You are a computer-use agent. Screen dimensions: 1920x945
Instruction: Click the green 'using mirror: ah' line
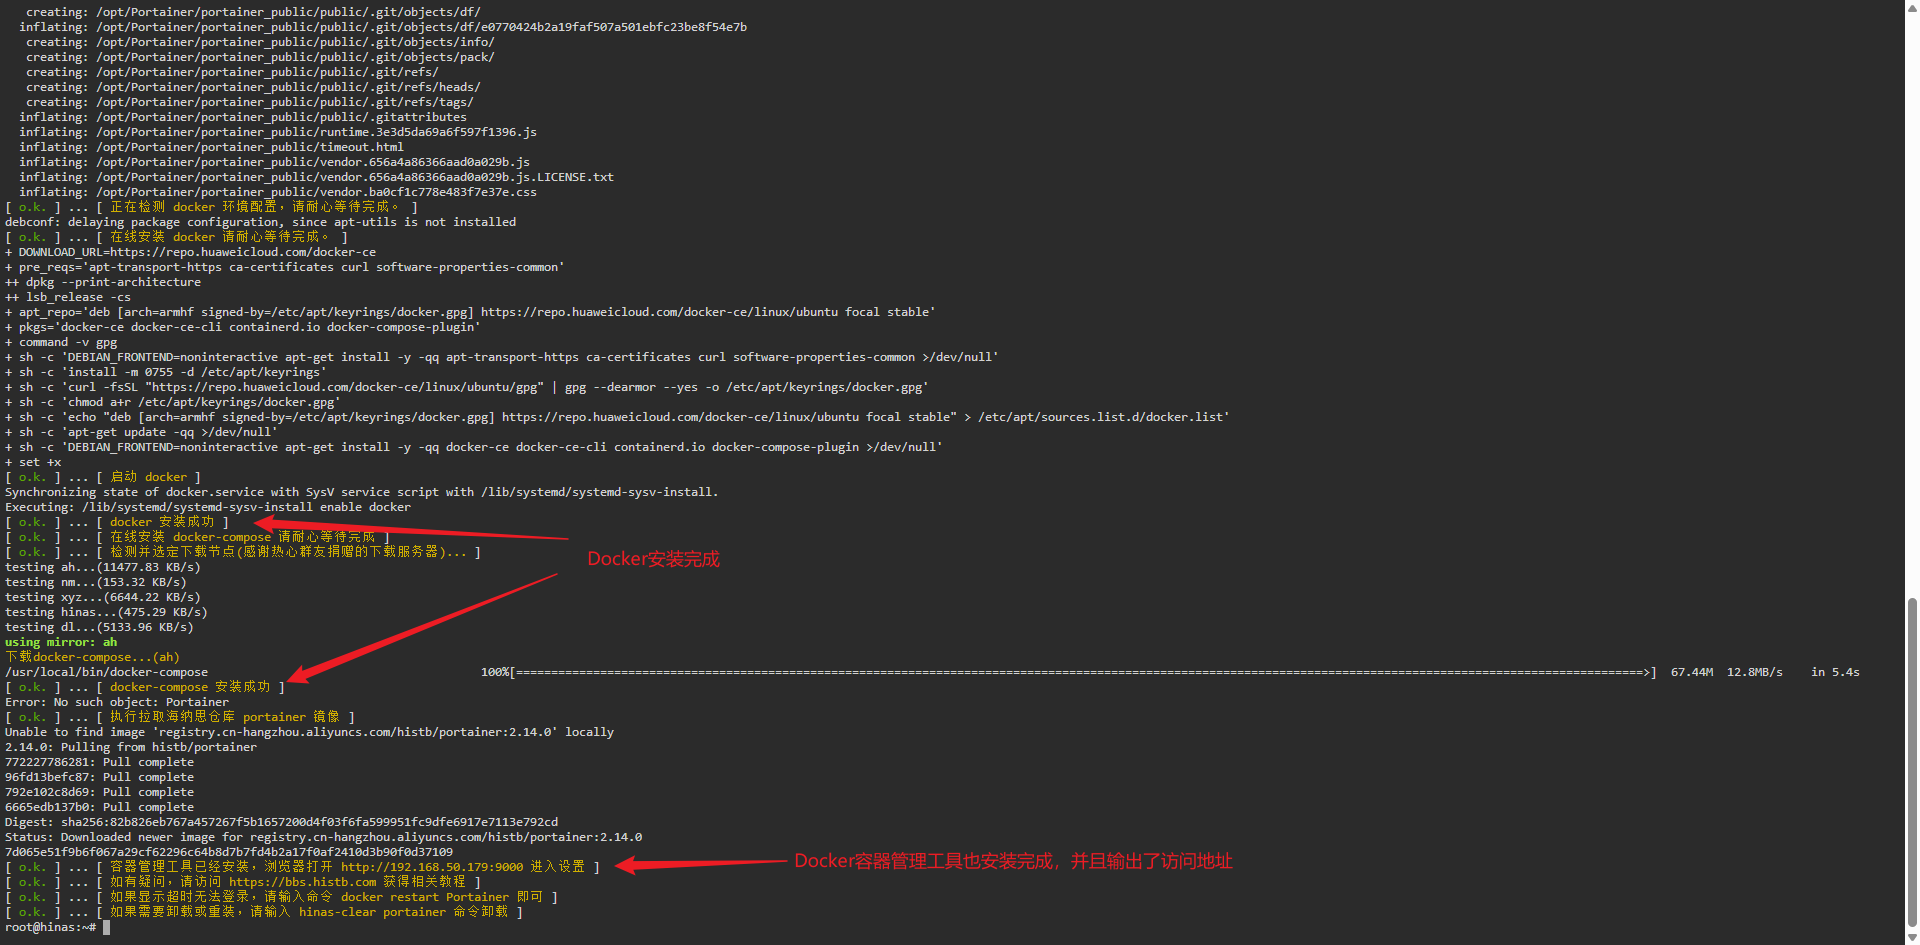[61, 642]
